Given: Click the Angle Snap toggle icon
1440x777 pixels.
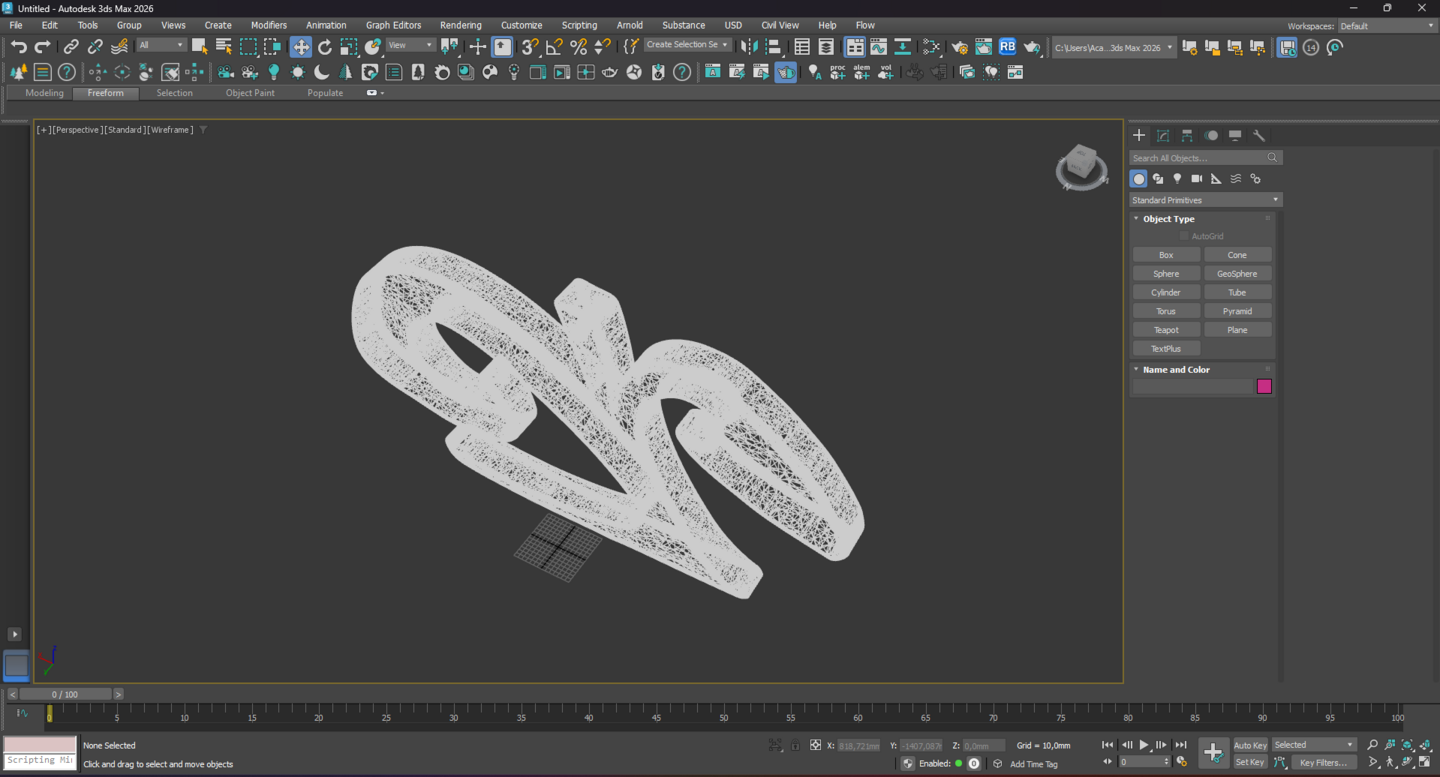Looking at the screenshot, I should [x=554, y=47].
